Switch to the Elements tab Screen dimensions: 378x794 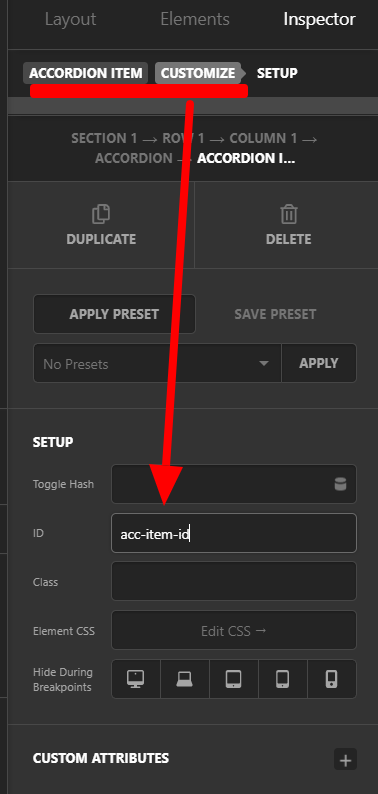195,19
